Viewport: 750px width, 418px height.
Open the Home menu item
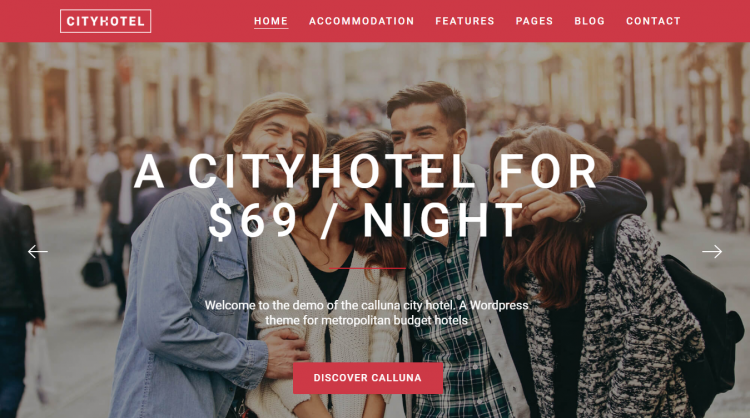[271, 21]
